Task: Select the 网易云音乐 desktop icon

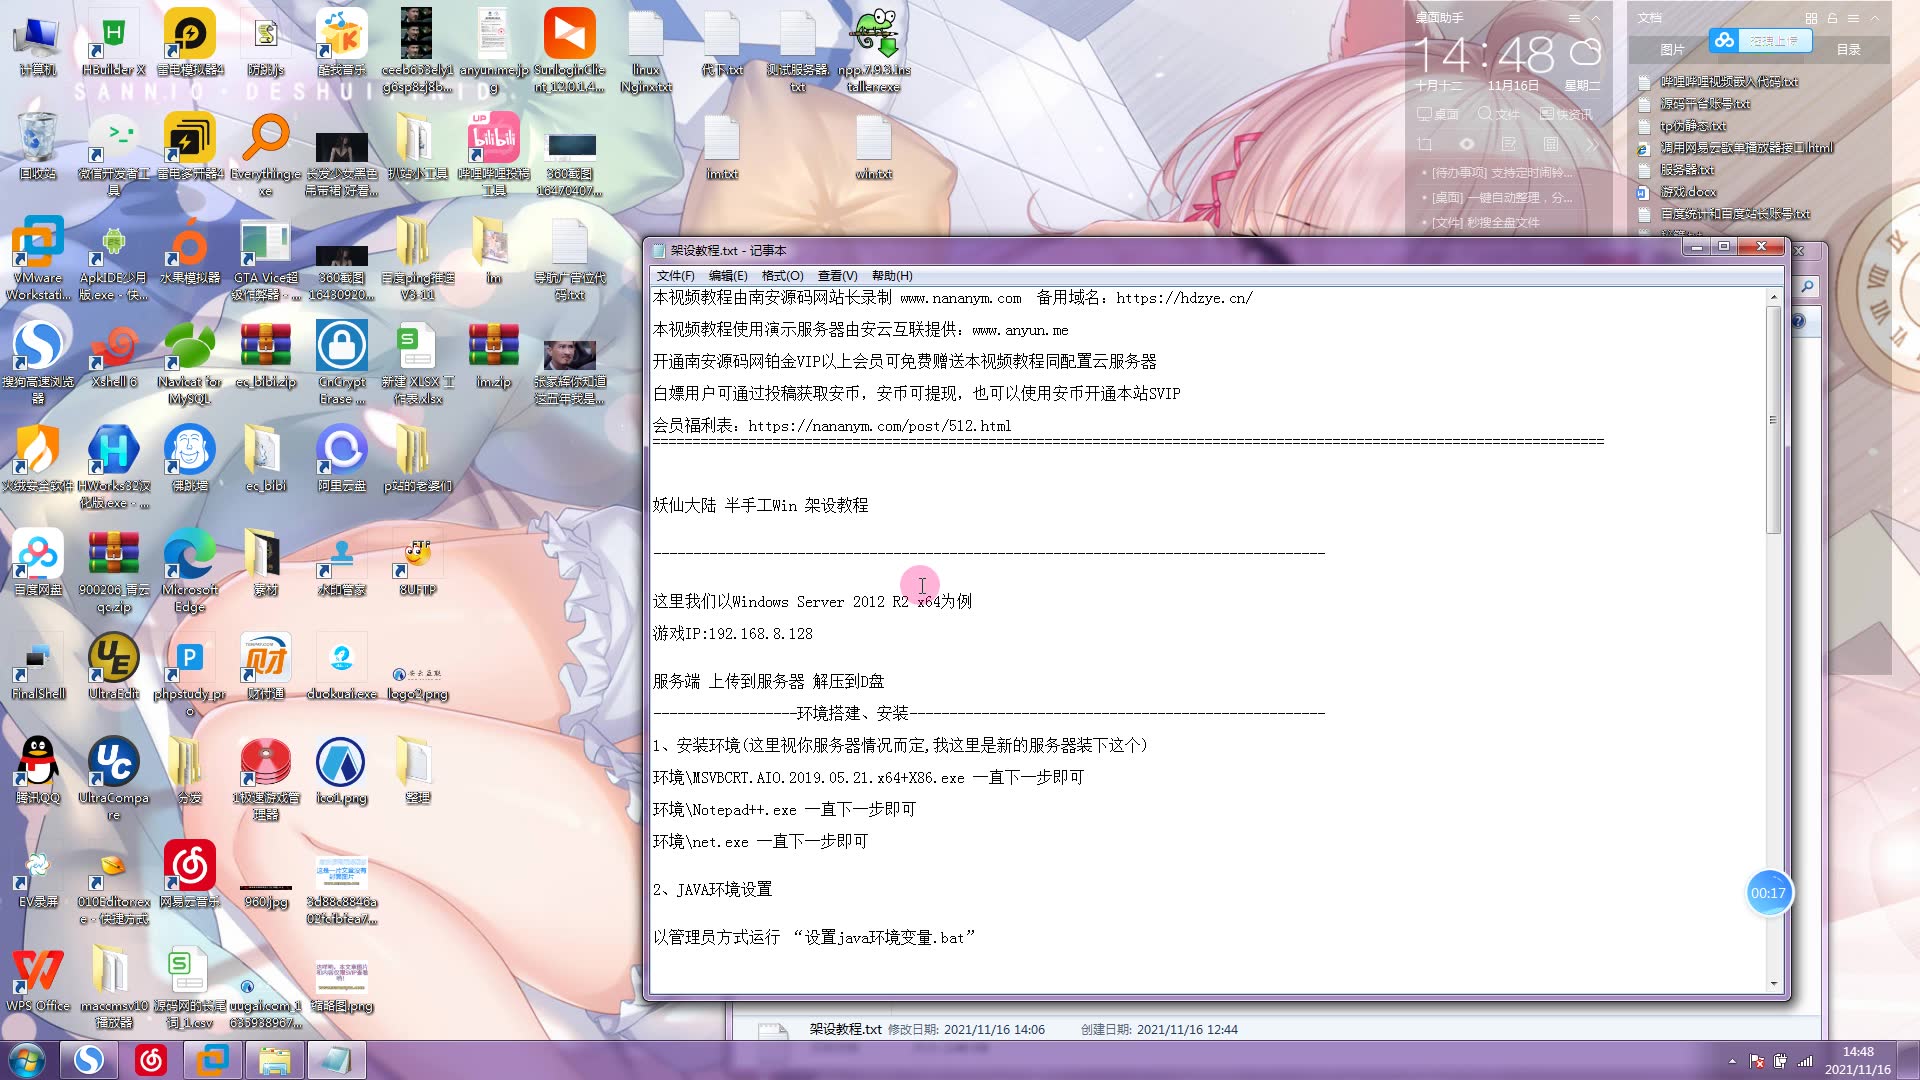Action: click(190, 875)
